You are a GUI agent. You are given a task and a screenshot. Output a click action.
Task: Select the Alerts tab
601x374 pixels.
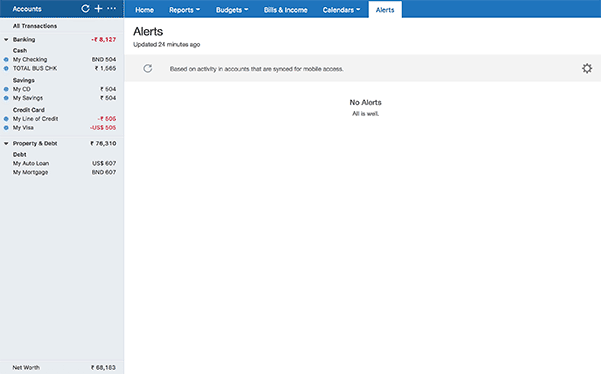pyautogui.click(x=385, y=10)
